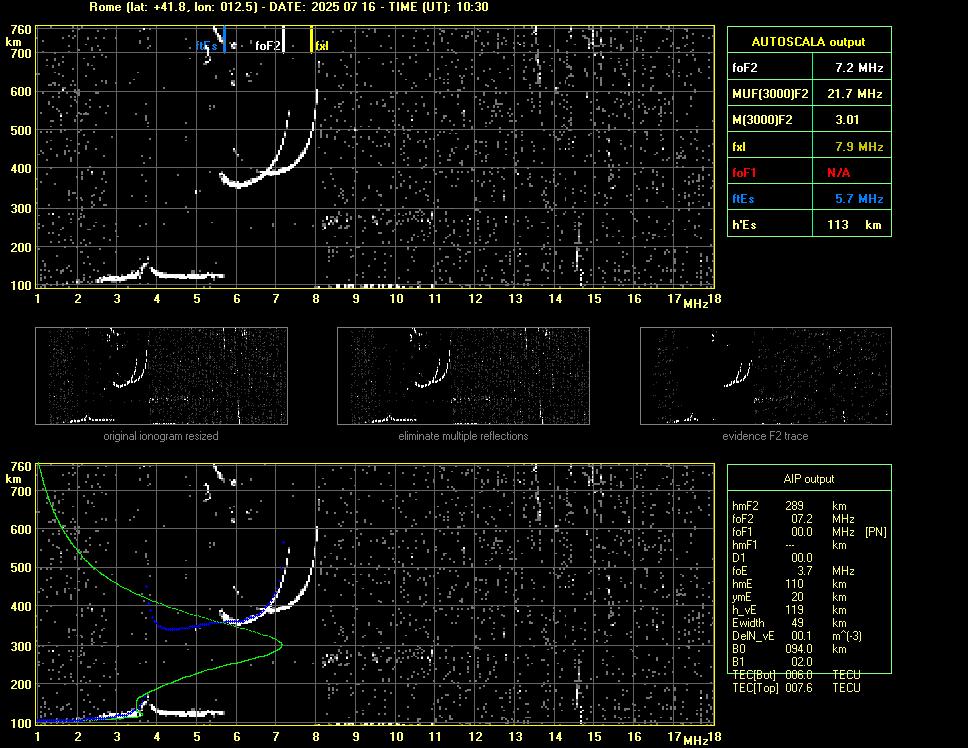This screenshot has width=968, height=748.
Task: Open the 'original ionogram resized' thumbnail
Action: point(161,376)
